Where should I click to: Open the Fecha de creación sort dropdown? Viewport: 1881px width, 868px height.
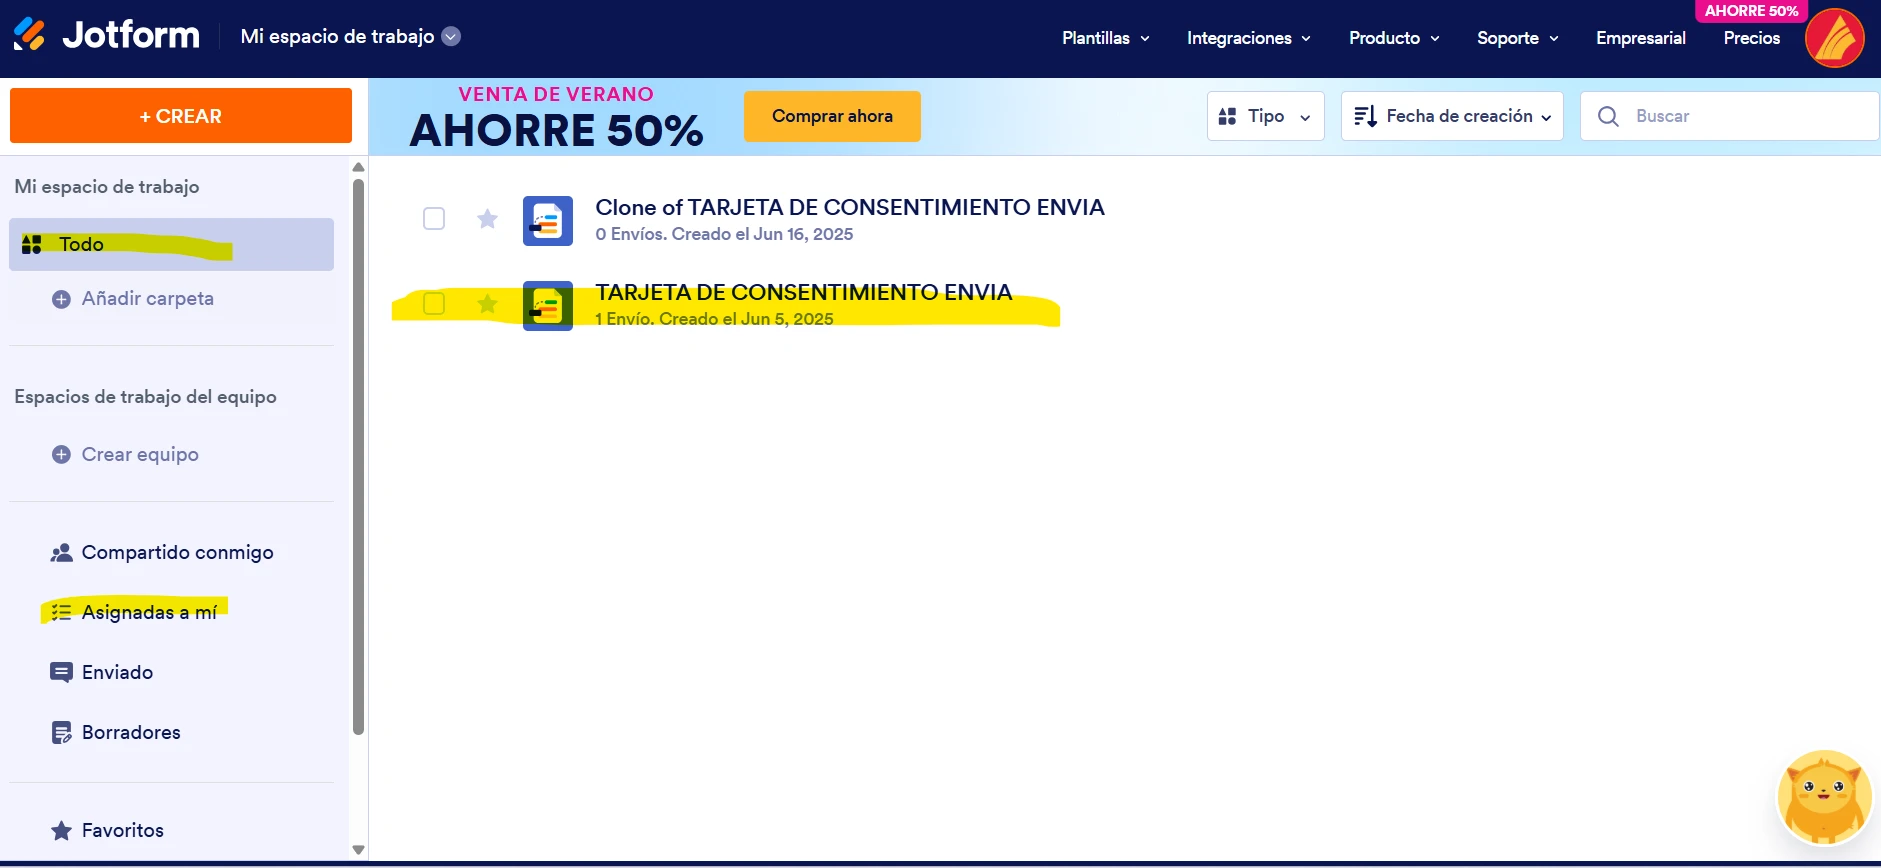pyautogui.click(x=1451, y=117)
